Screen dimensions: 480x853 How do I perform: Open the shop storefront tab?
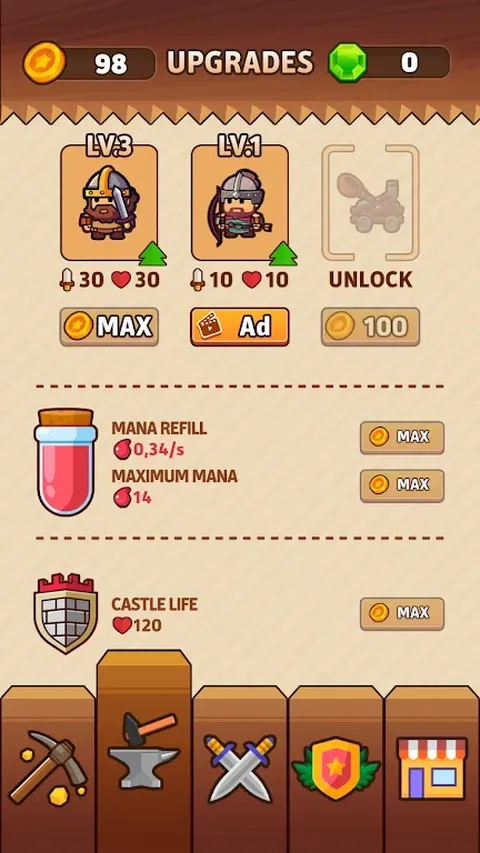(x=432, y=768)
